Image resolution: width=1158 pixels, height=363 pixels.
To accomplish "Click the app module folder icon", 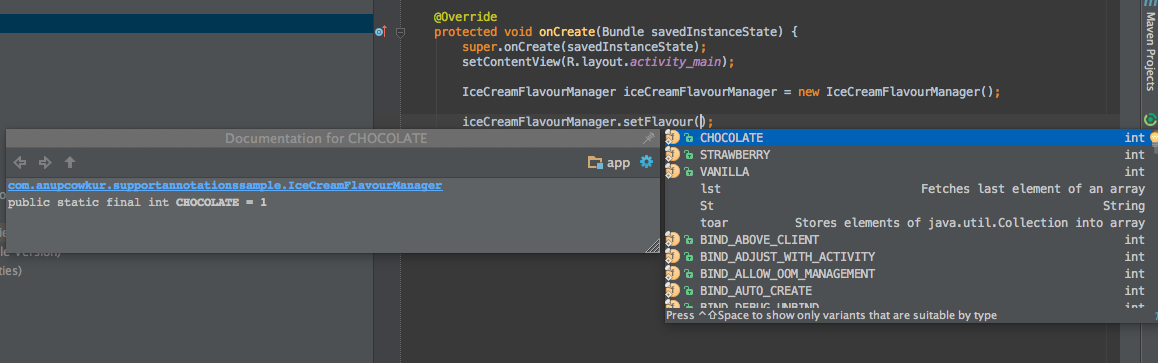I will click(595, 162).
